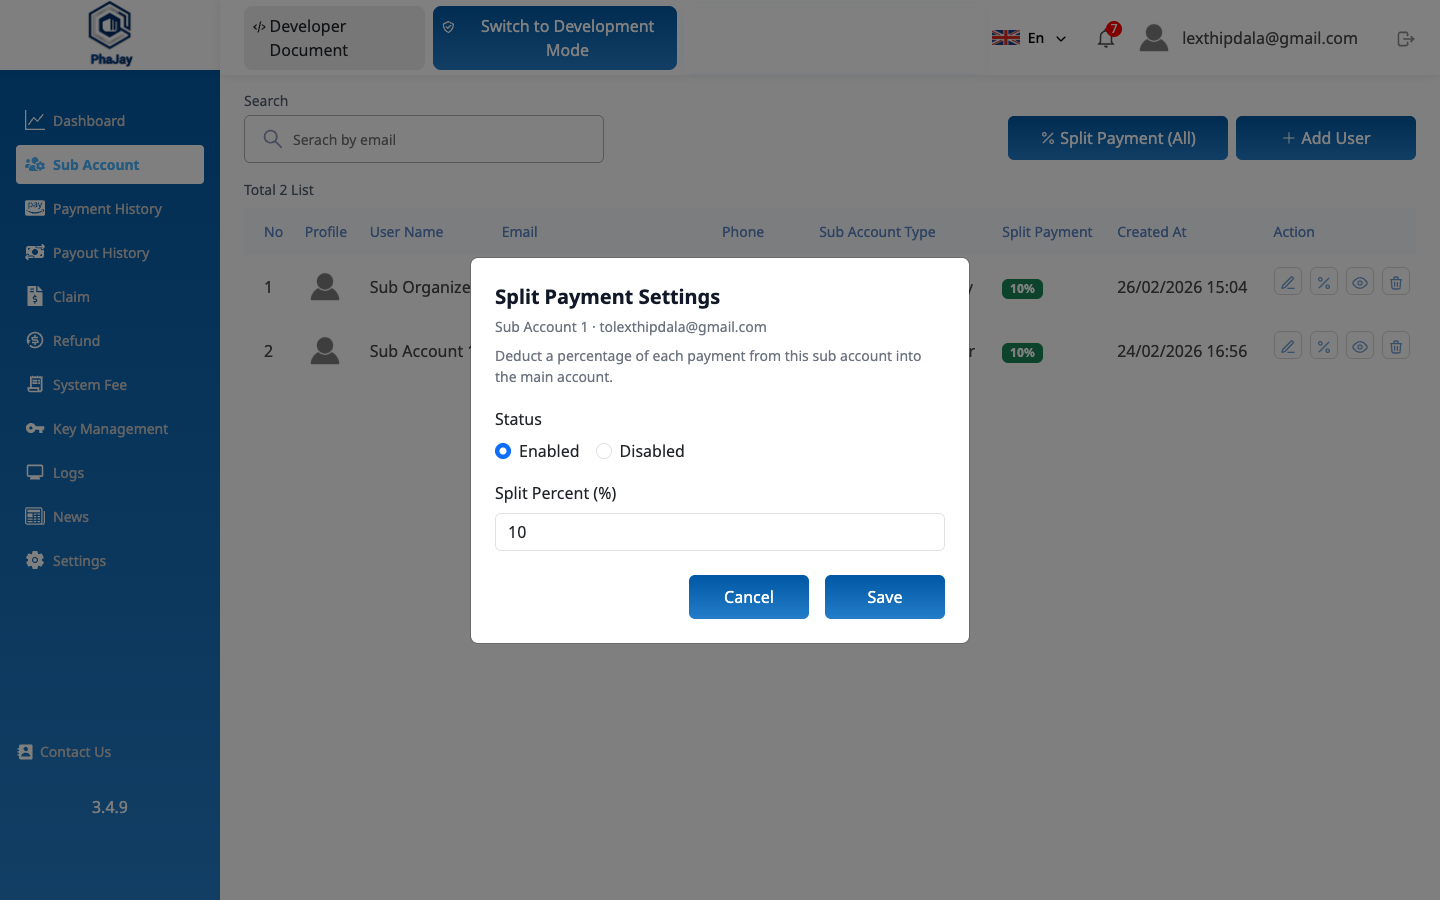
Task: Click the UK flag icon
Action: [x=1006, y=38]
